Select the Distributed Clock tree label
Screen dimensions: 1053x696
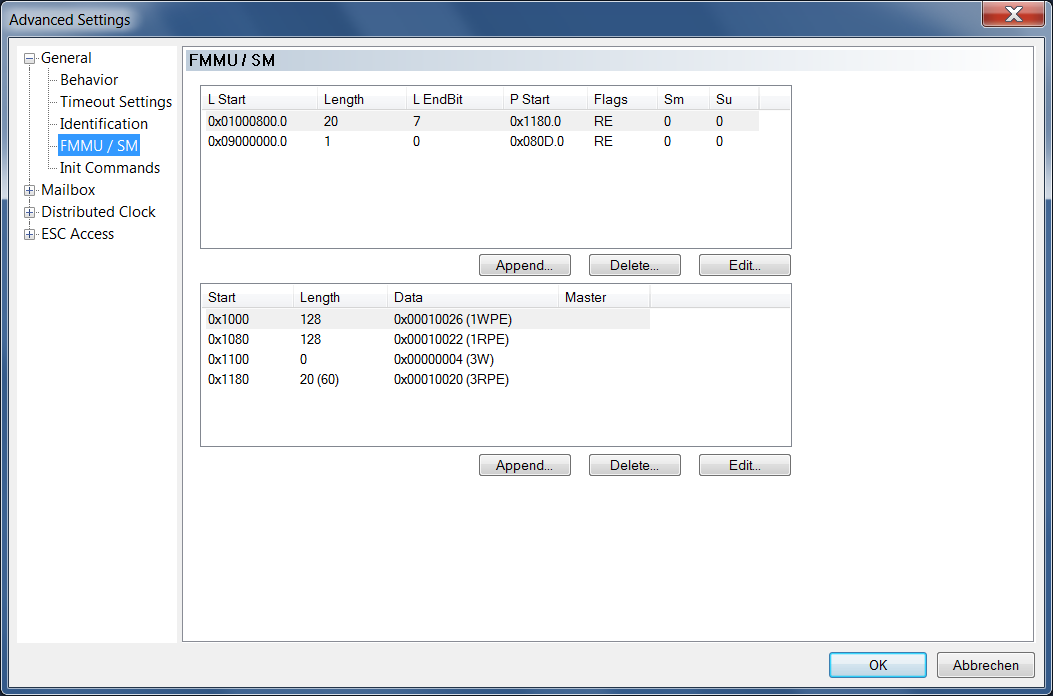click(98, 212)
